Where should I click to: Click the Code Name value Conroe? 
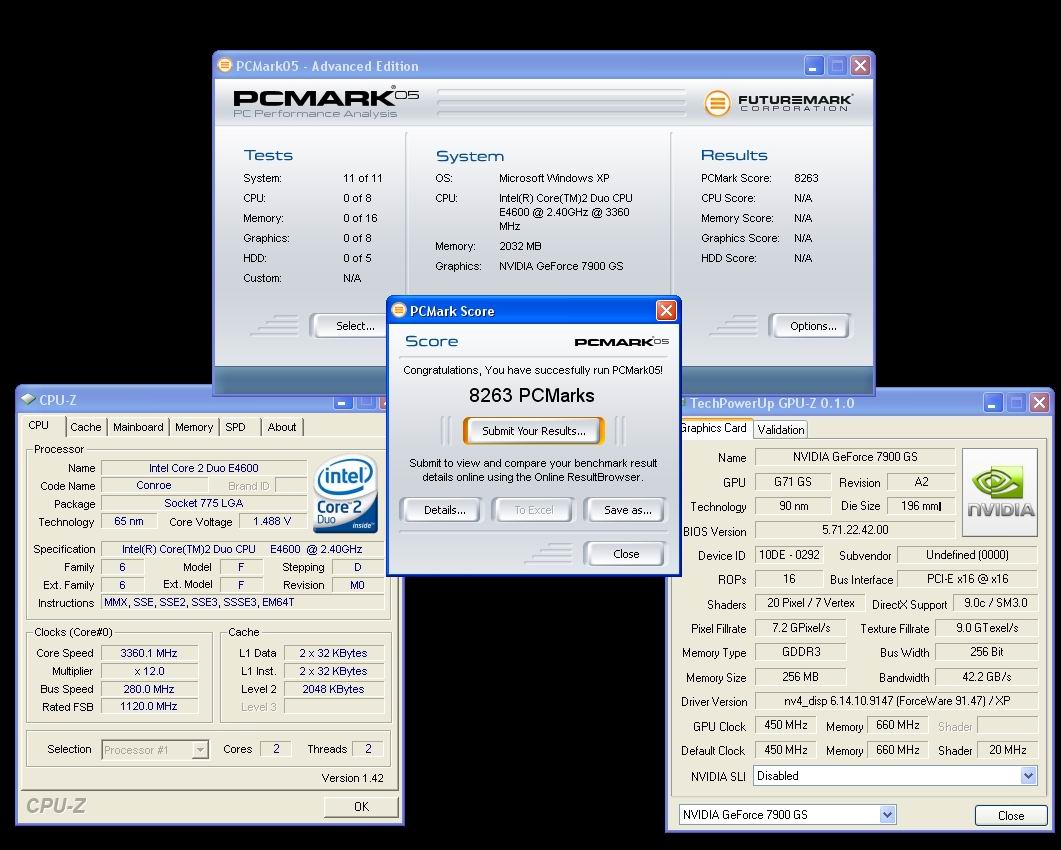(154, 485)
